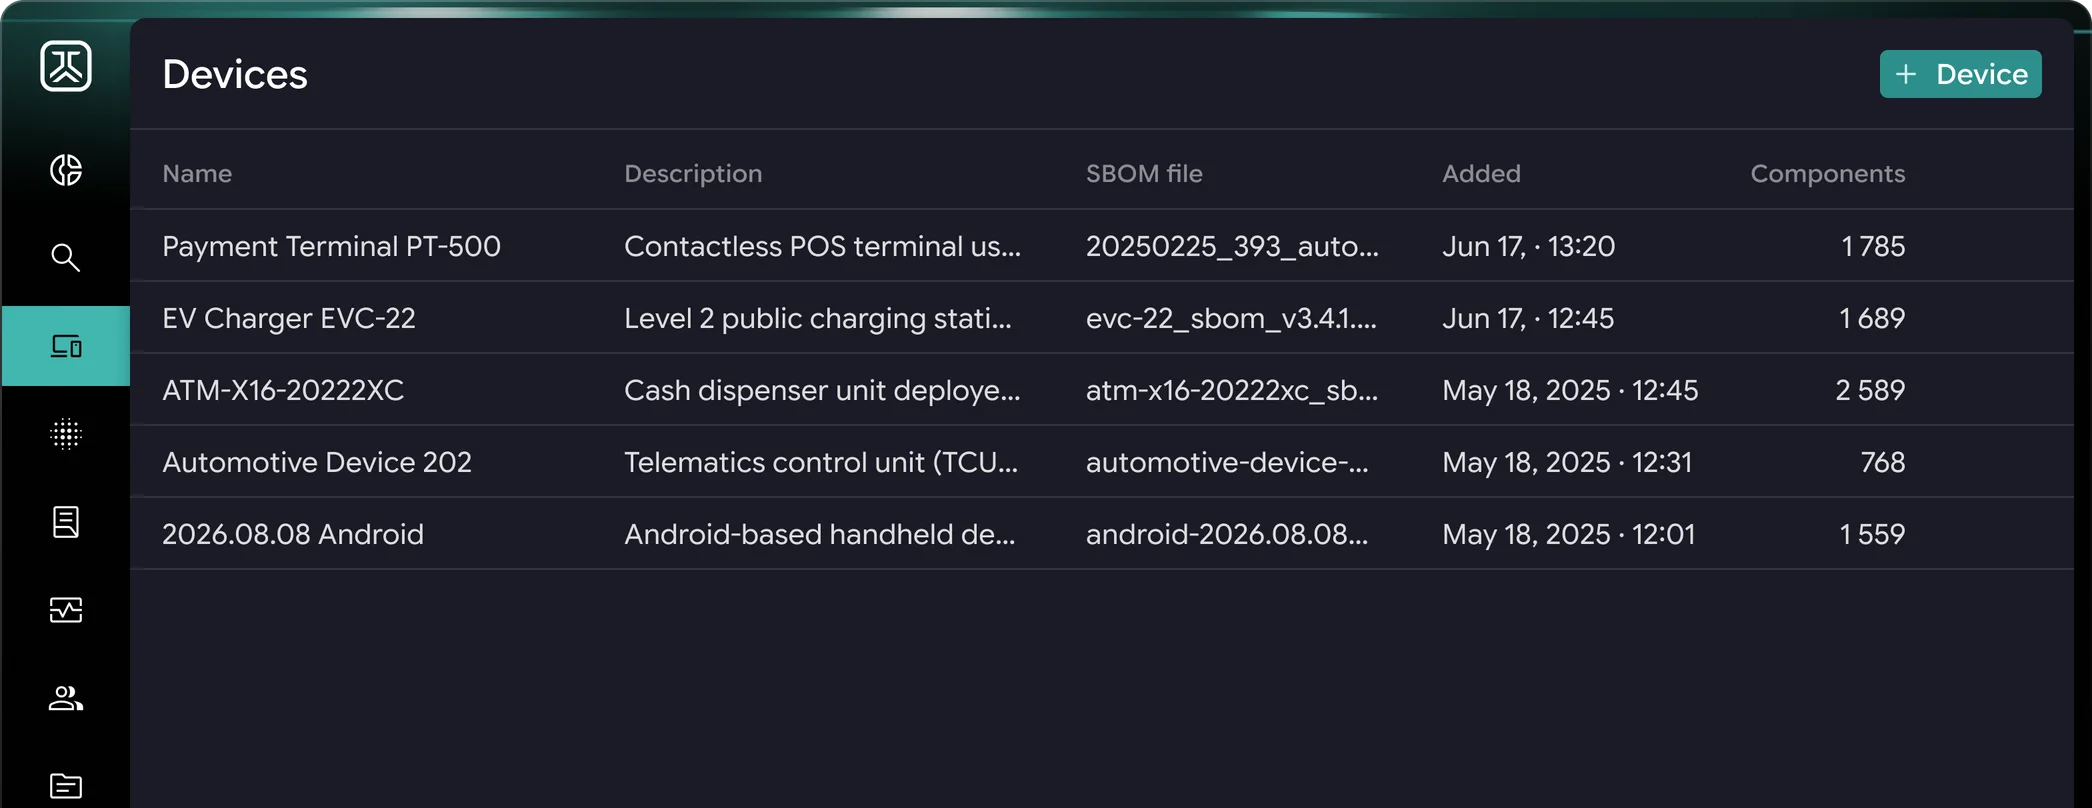
Task: Click the 20250225_393_auto SBOM file
Action: [1232, 246]
